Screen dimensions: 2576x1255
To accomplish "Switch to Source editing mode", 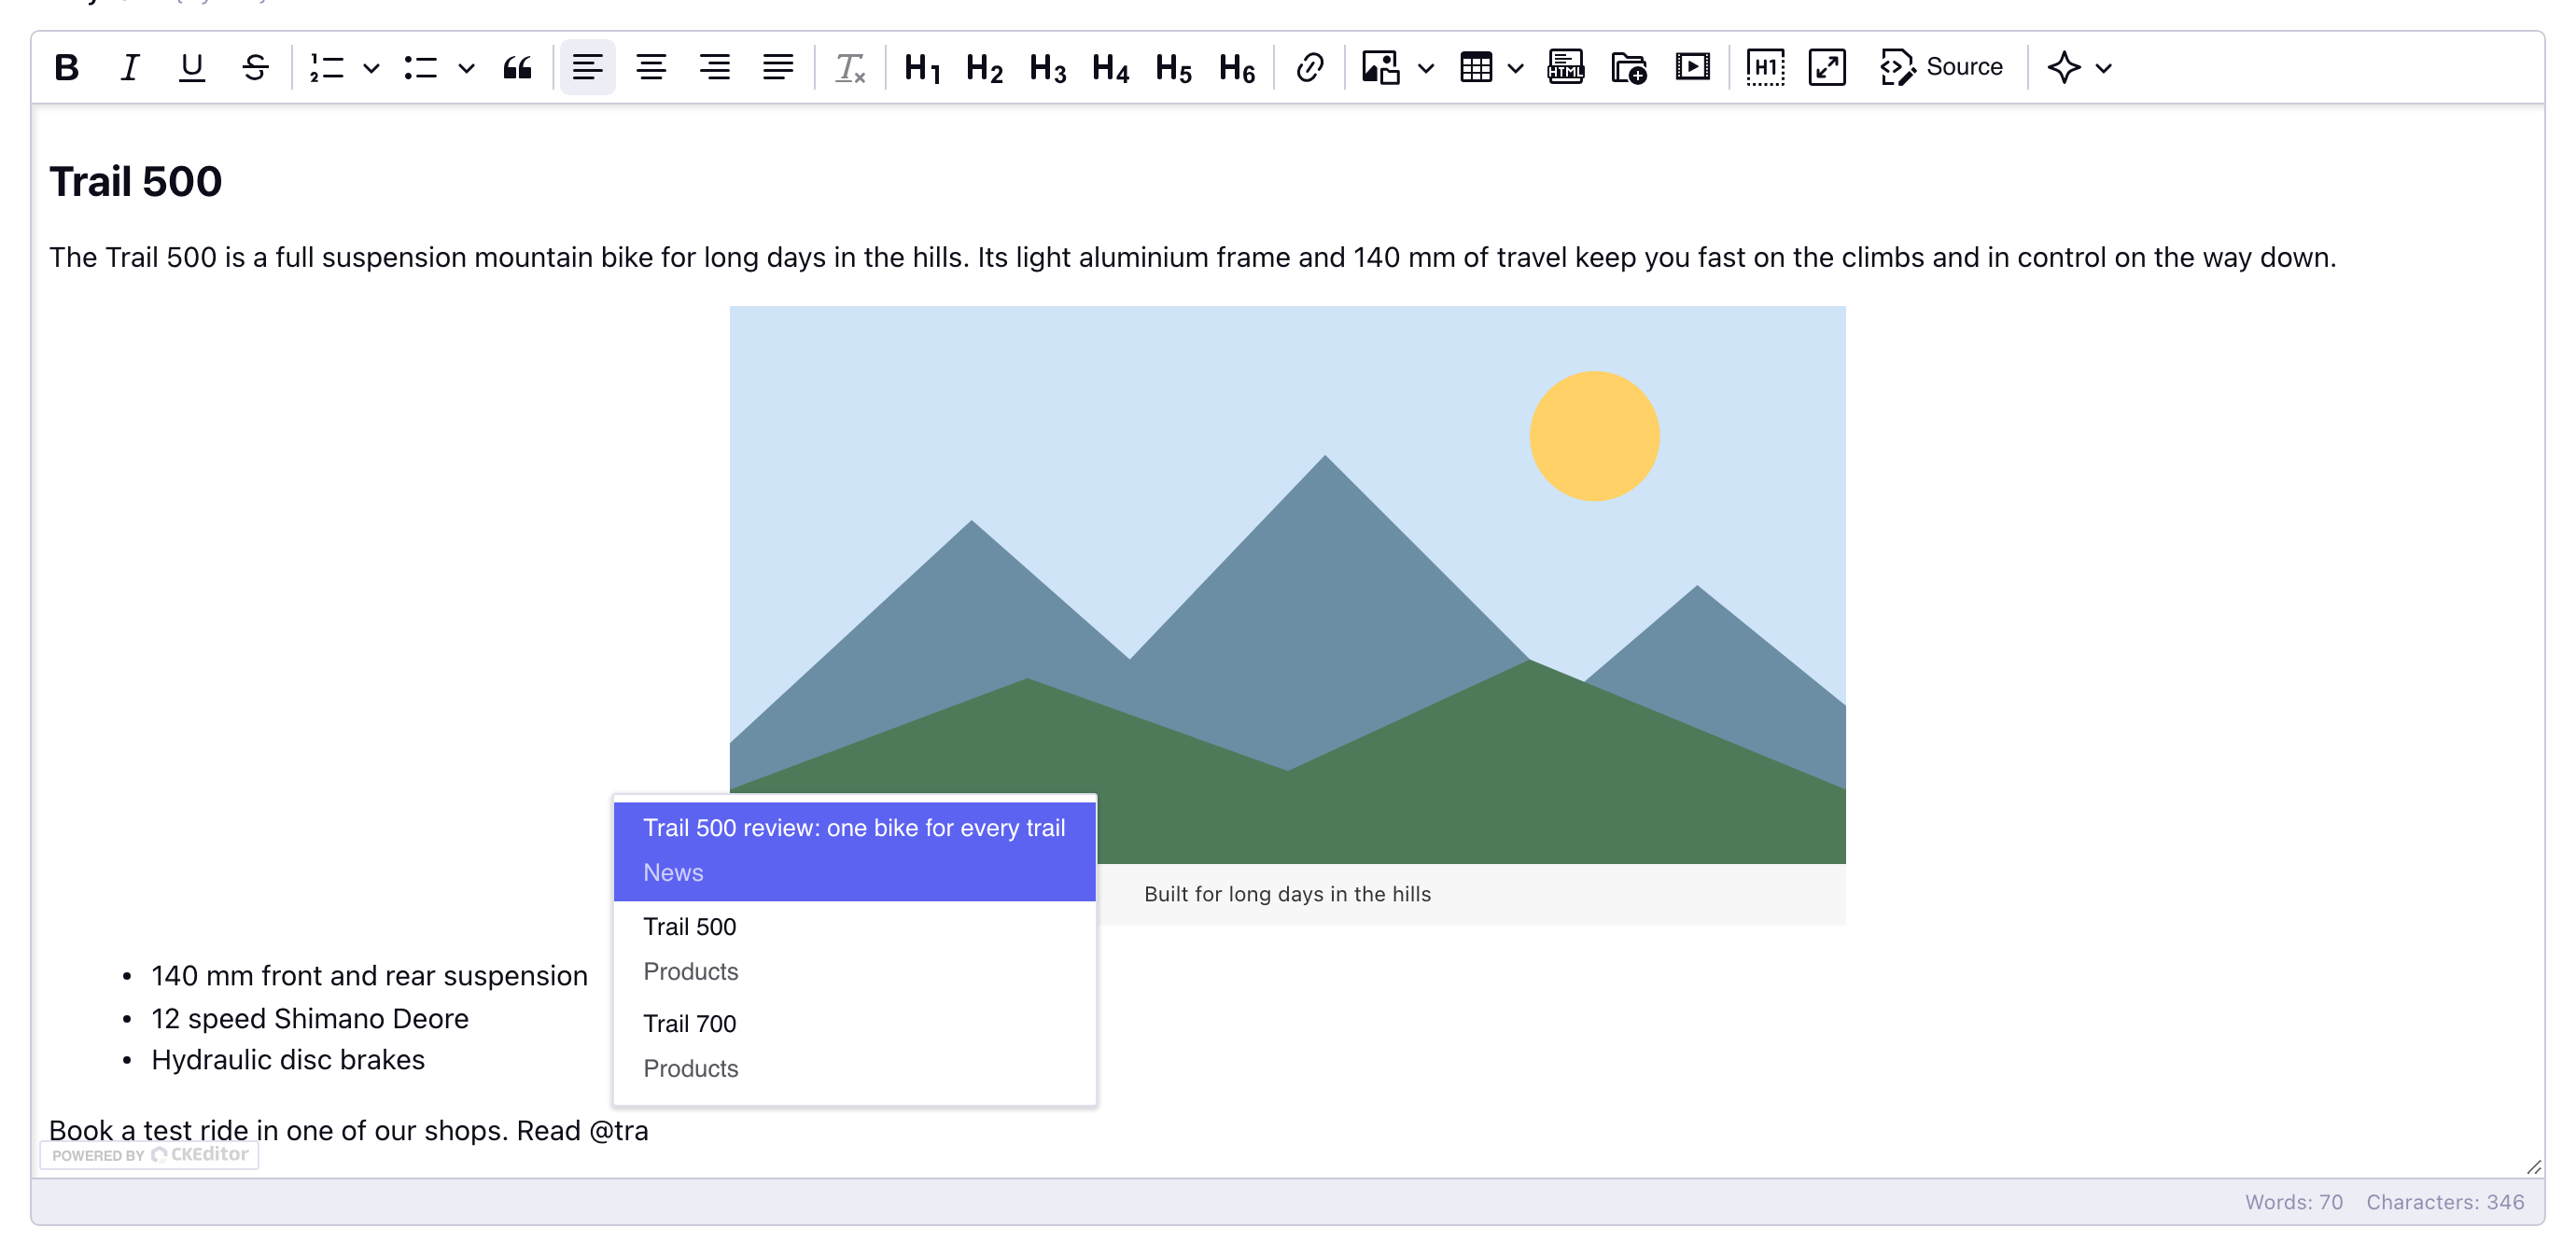I will [x=1941, y=67].
